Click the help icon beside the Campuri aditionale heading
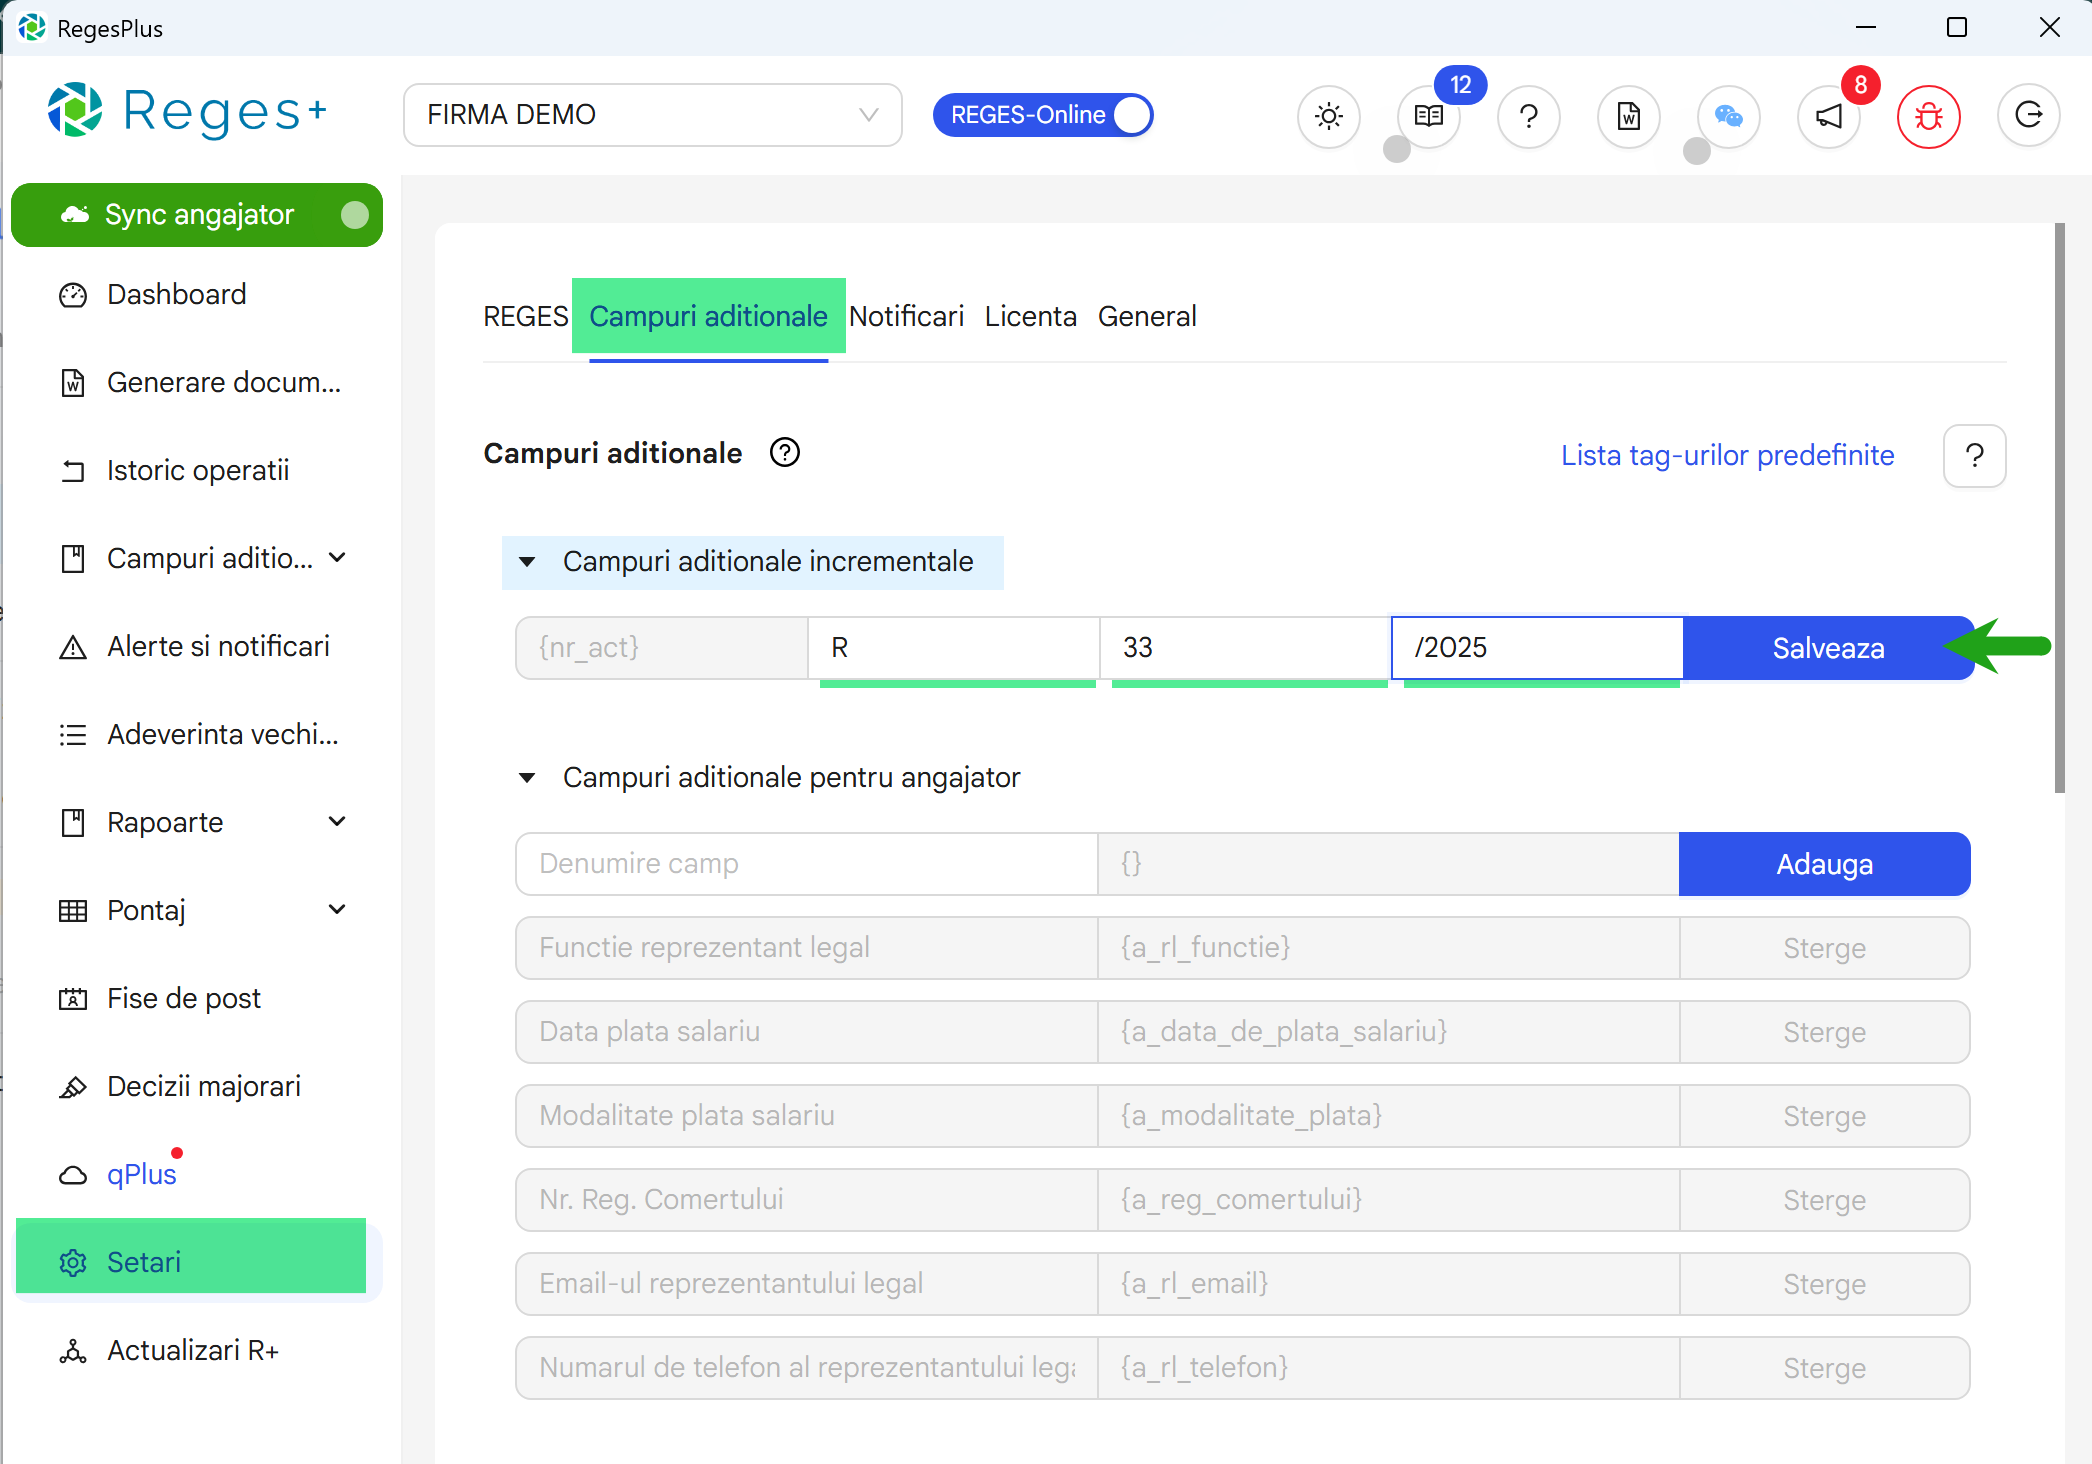The height and width of the screenshot is (1464, 2092). point(785,453)
